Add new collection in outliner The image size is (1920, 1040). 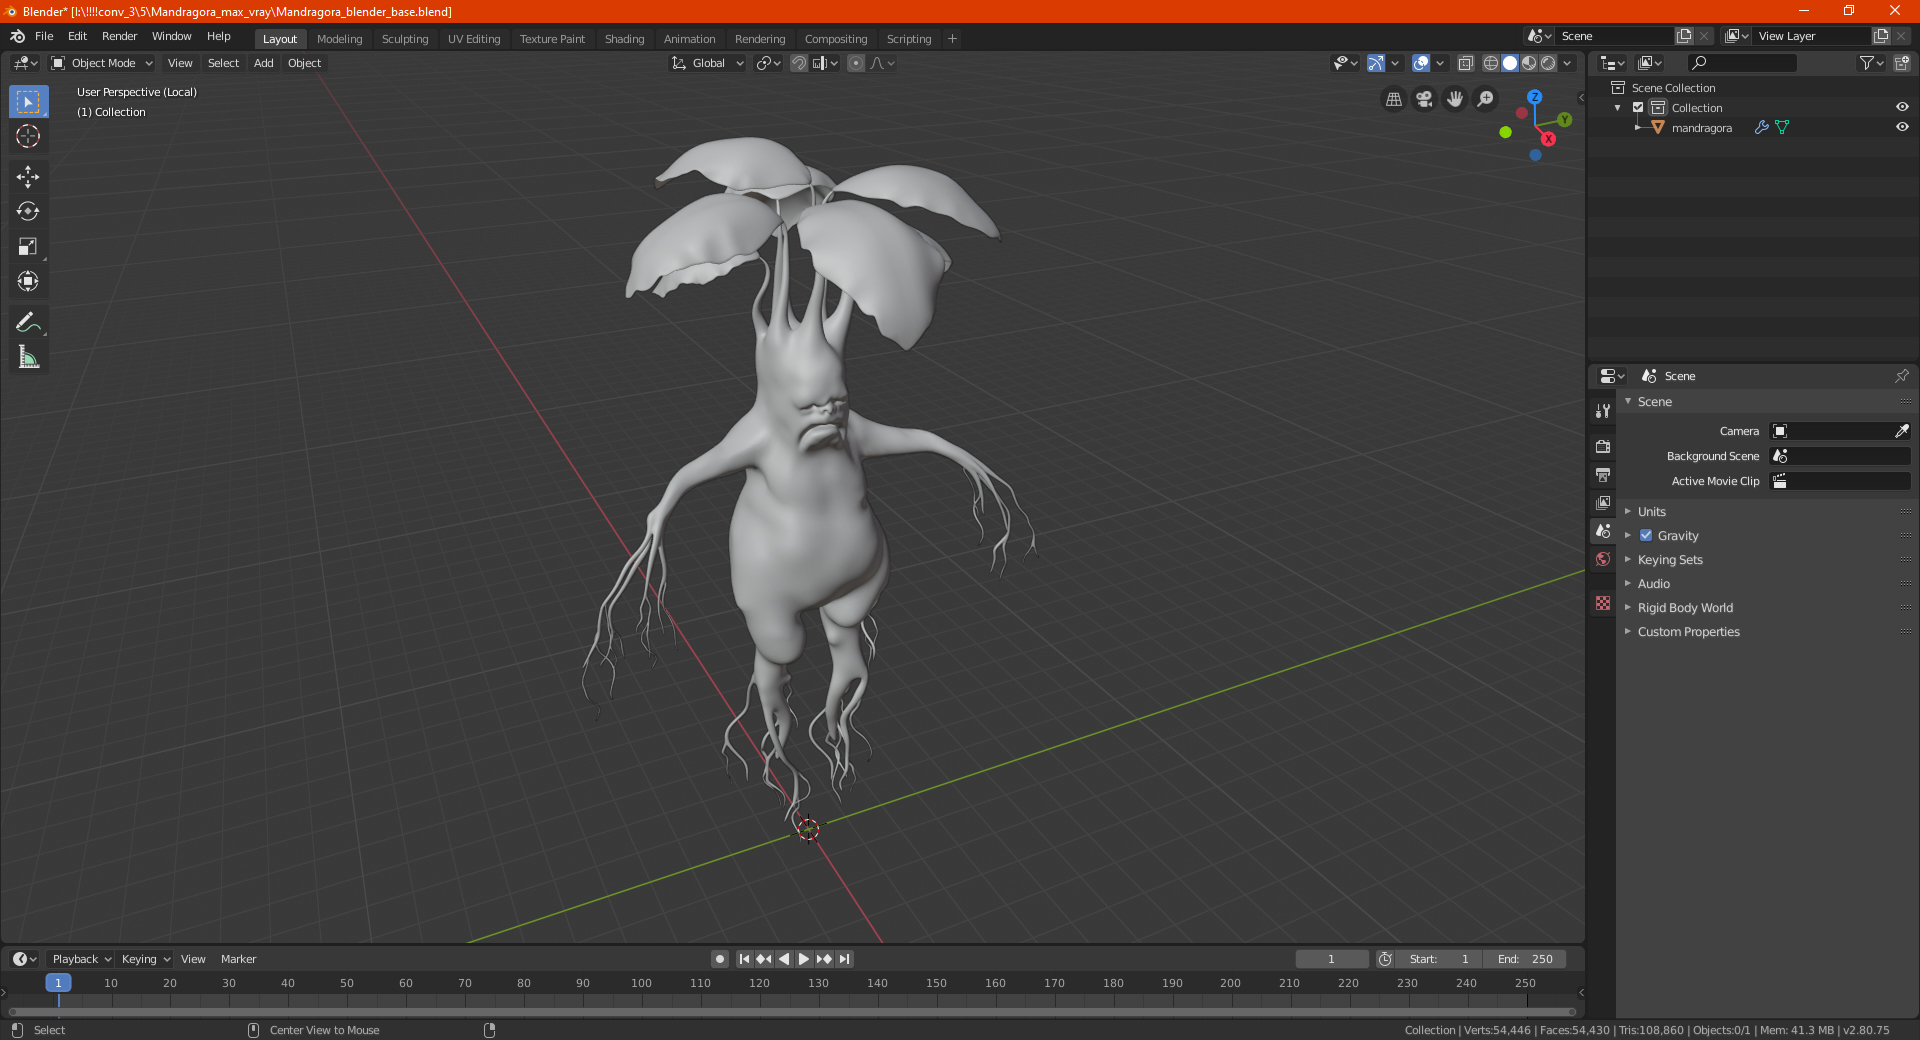[1902, 63]
